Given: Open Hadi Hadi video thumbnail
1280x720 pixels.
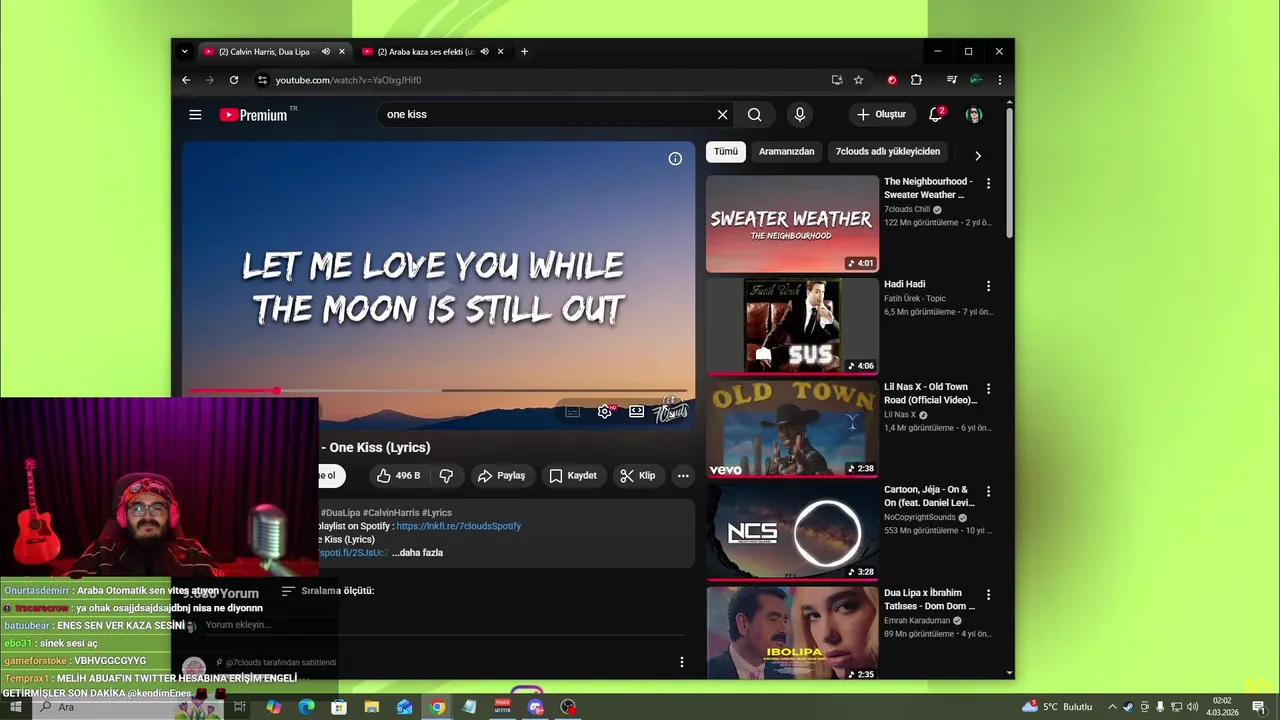Looking at the screenshot, I should point(792,326).
